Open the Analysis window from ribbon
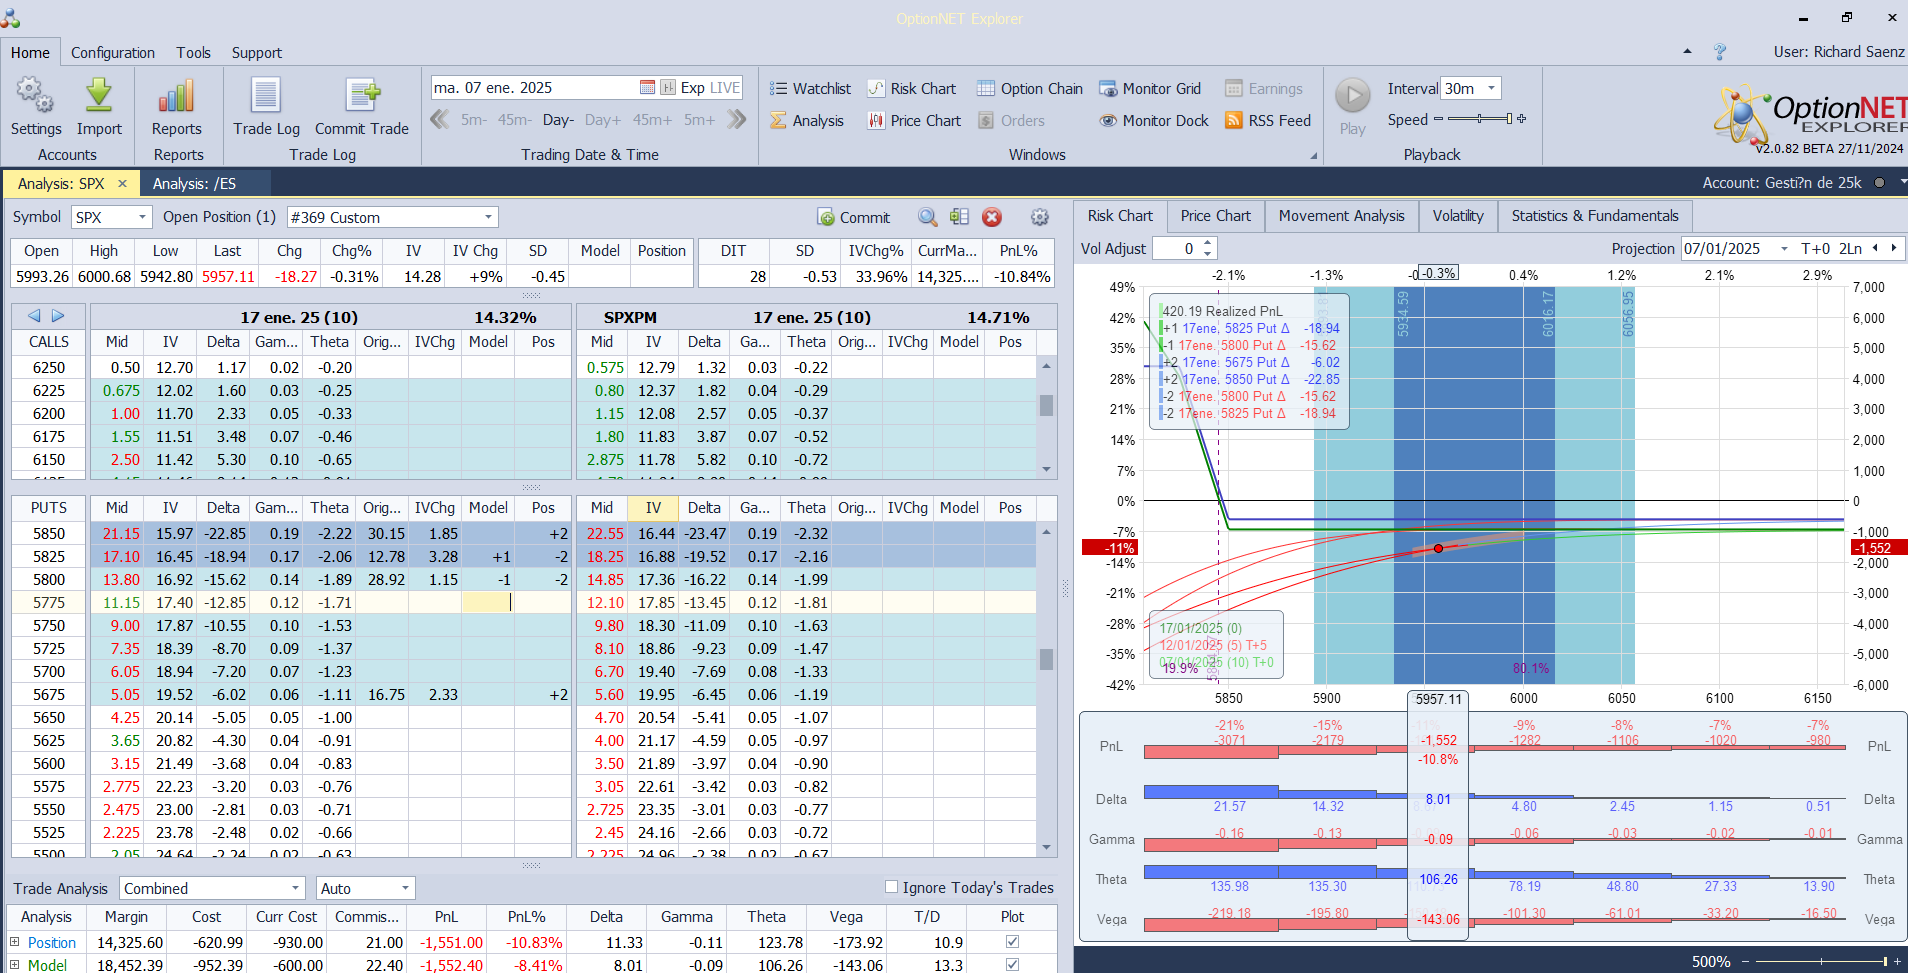The width and height of the screenshot is (1908, 973). (x=808, y=121)
